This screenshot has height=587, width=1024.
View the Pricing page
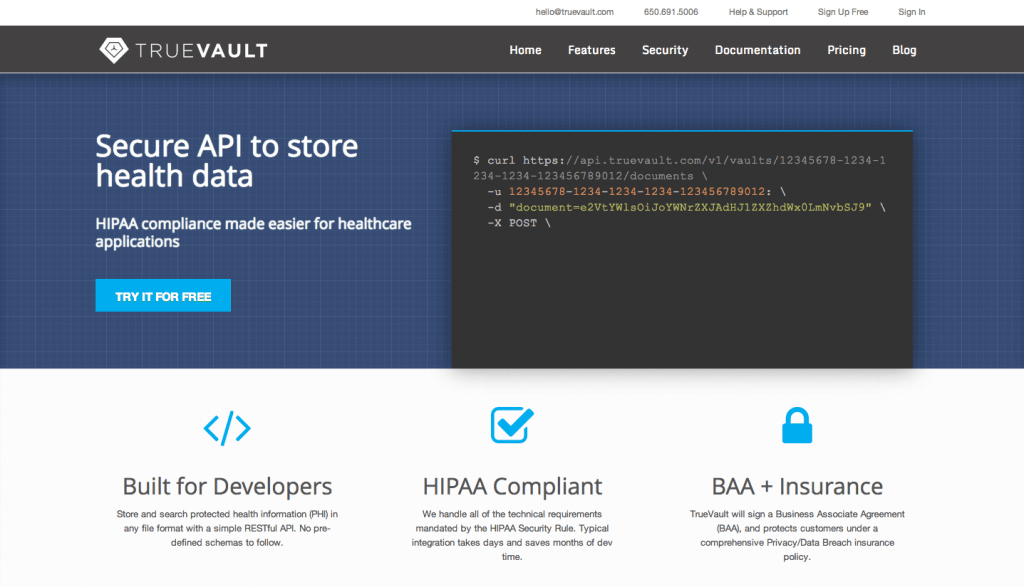[x=846, y=50]
